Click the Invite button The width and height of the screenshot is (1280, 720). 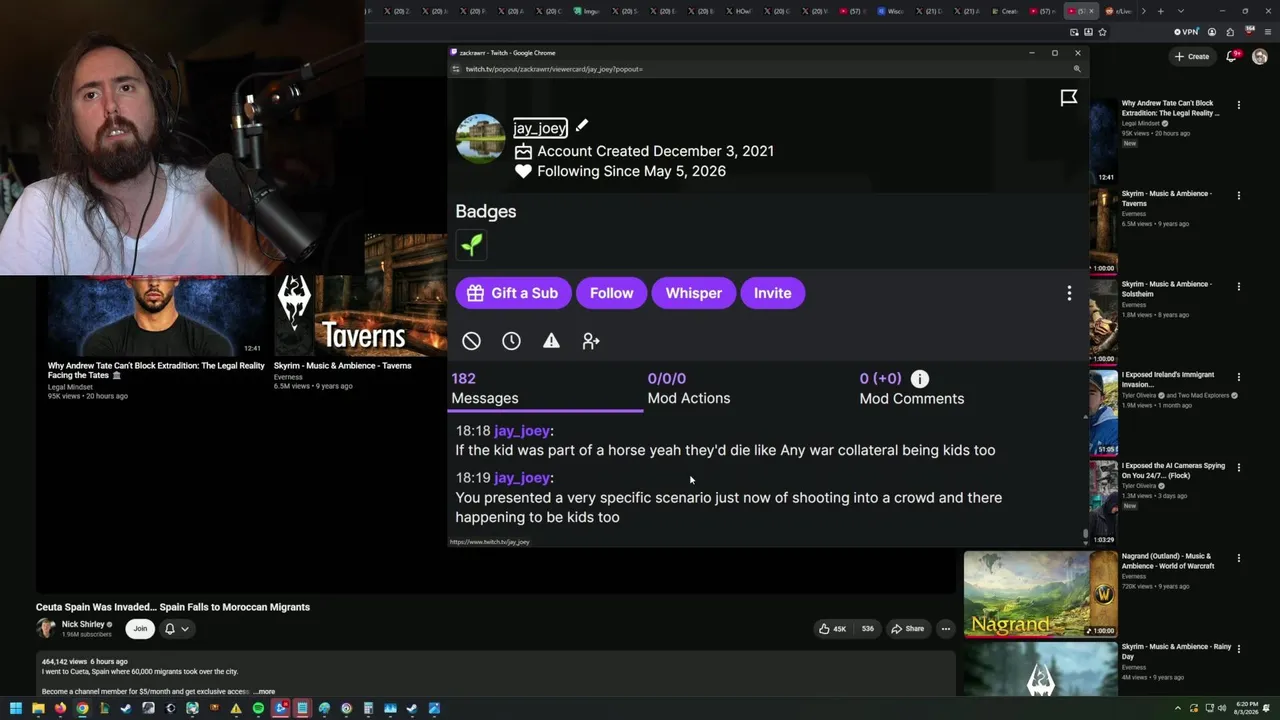[773, 293]
